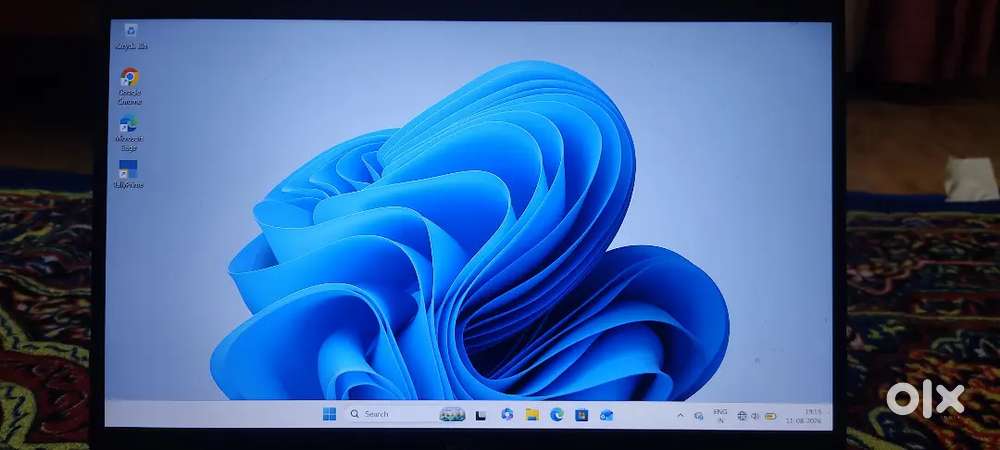Click the taskbar Search box
This screenshot has height=450, width=1000.
click(406, 414)
